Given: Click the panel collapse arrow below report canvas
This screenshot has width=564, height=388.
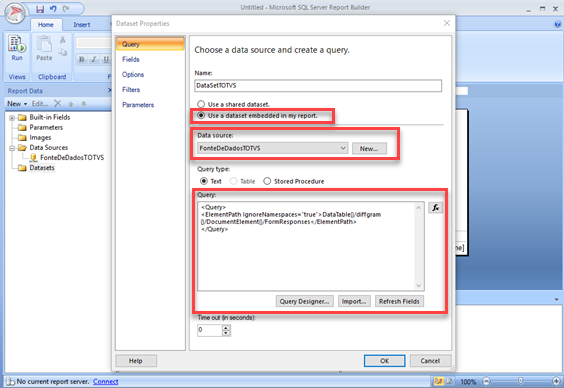Looking at the screenshot, I should coord(556,299).
